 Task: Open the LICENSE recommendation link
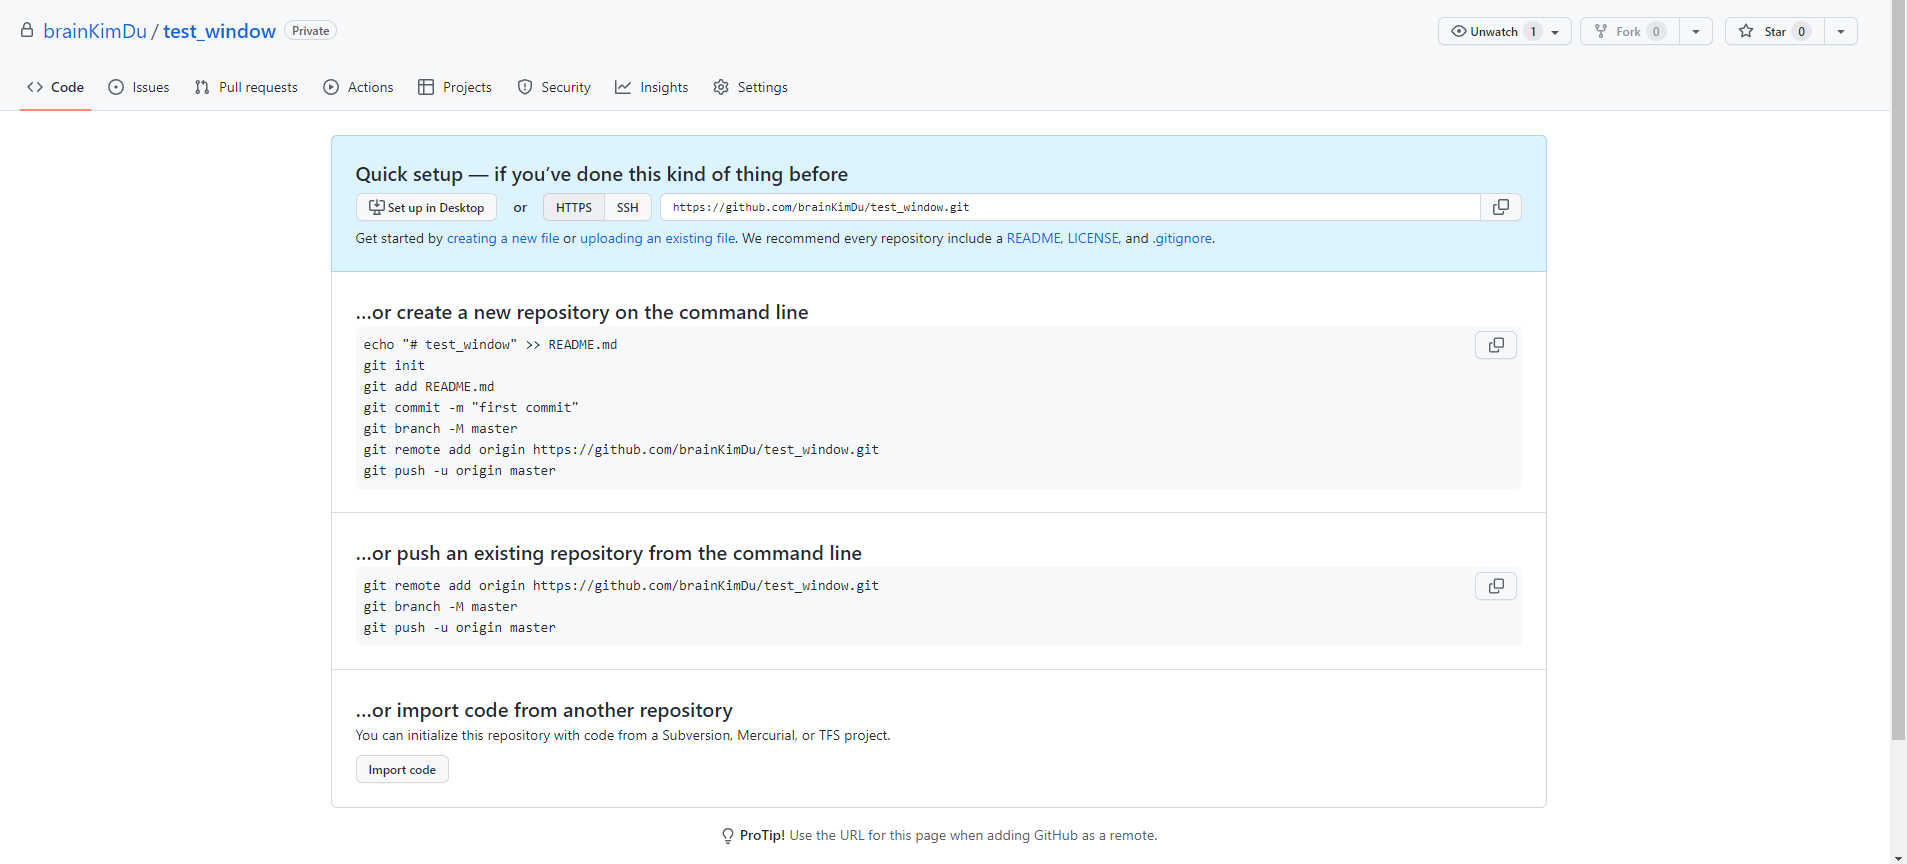pyautogui.click(x=1093, y=238)
